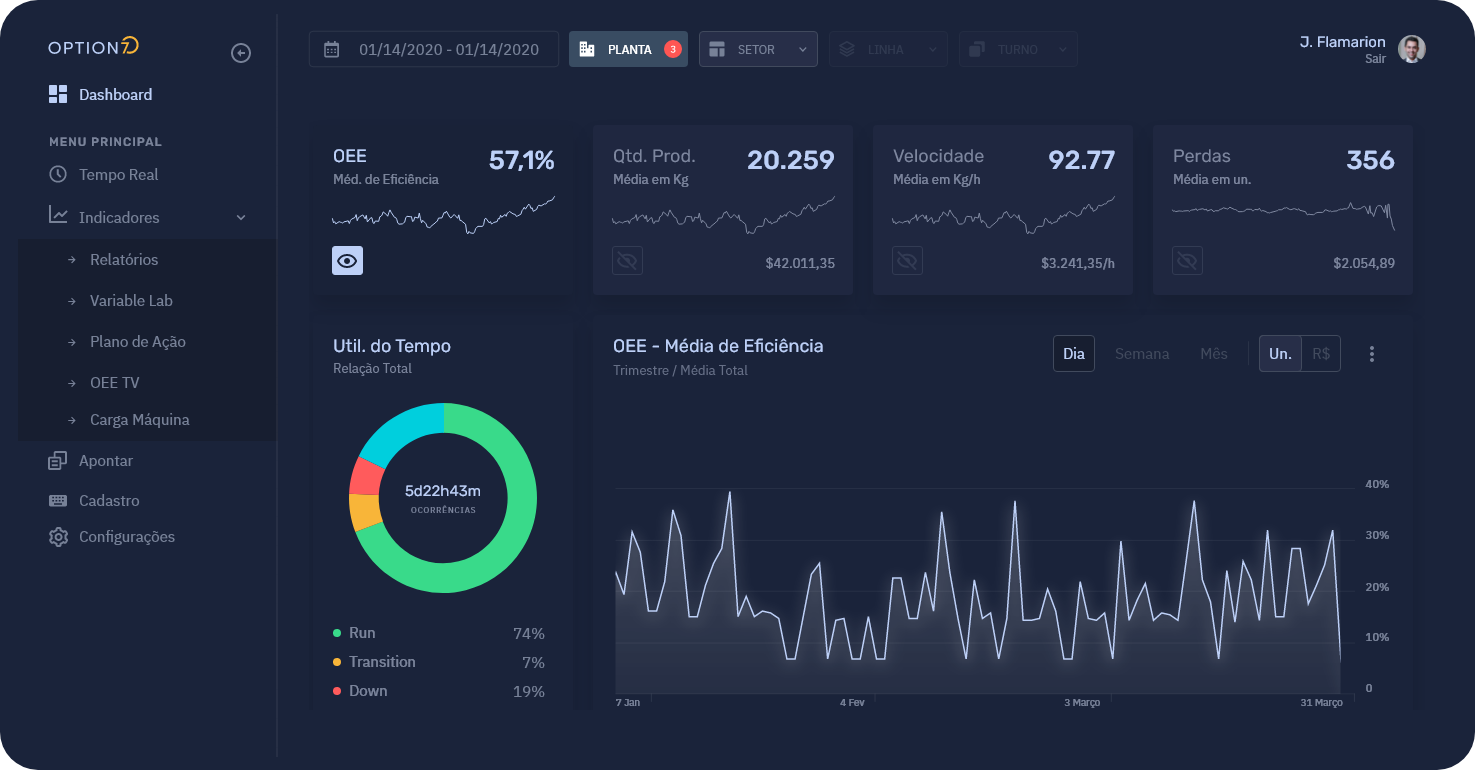Click the date range field
Viewport: 1475px width, 770px height.
(x=434, y=49)
